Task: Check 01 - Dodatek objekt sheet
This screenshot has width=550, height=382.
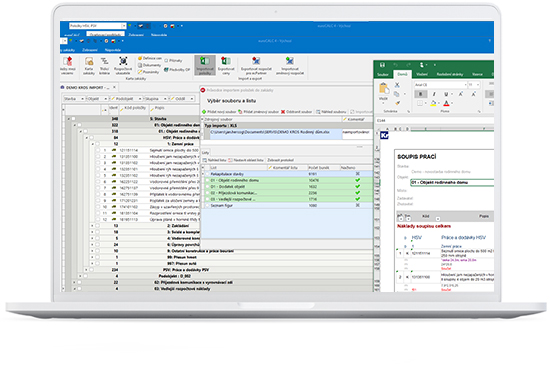Action: [207, 187]
